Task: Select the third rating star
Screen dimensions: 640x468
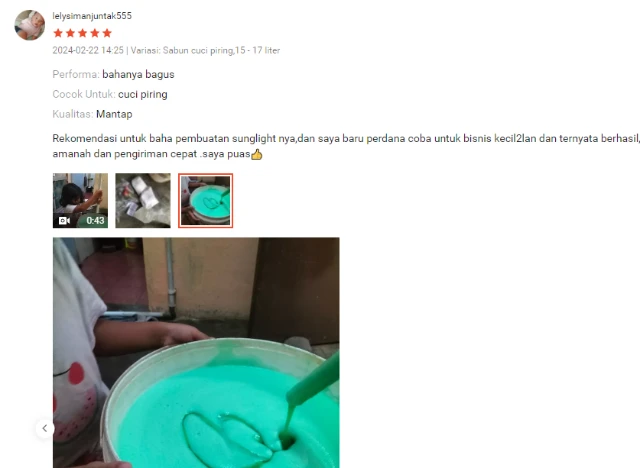Action: 82,33
